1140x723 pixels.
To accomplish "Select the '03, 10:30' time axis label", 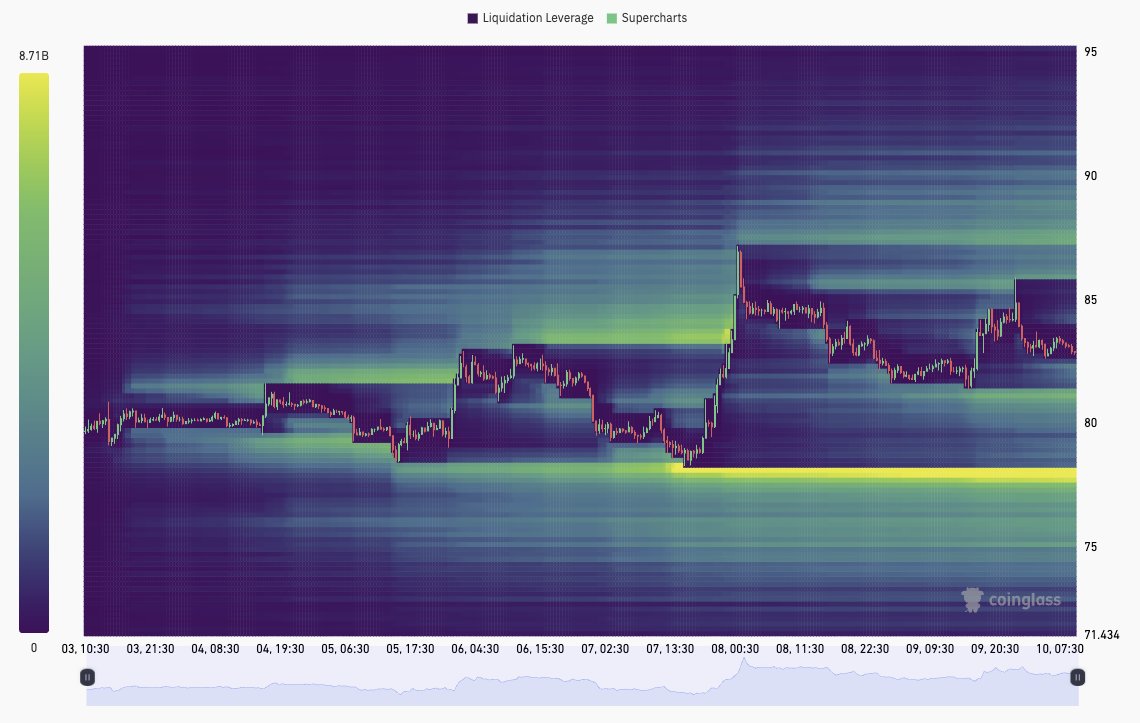I will tap(86, 649).
